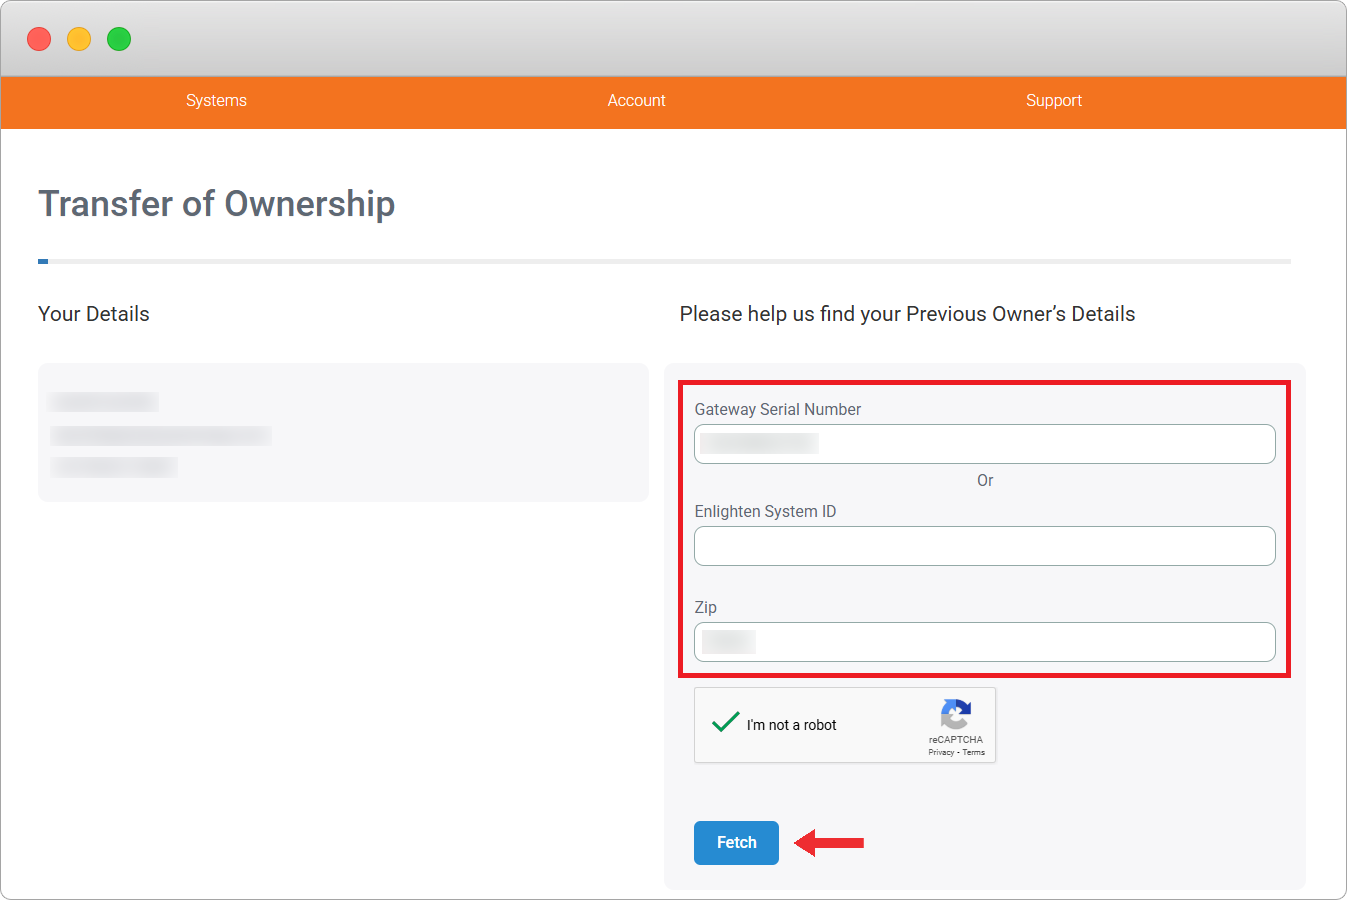The width and height of the screenshot is (1347, 900).
Task: Click the Gateway Serial Number input field
Action: 984,443
